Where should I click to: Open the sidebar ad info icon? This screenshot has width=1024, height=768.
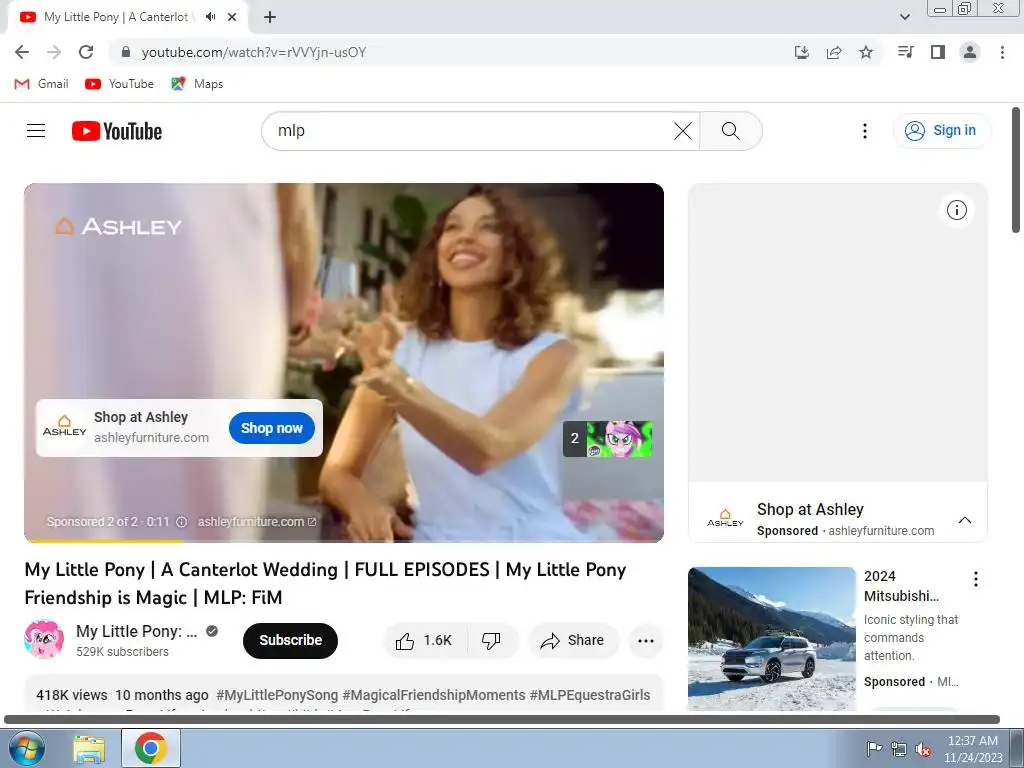click(x=957, y=210)
